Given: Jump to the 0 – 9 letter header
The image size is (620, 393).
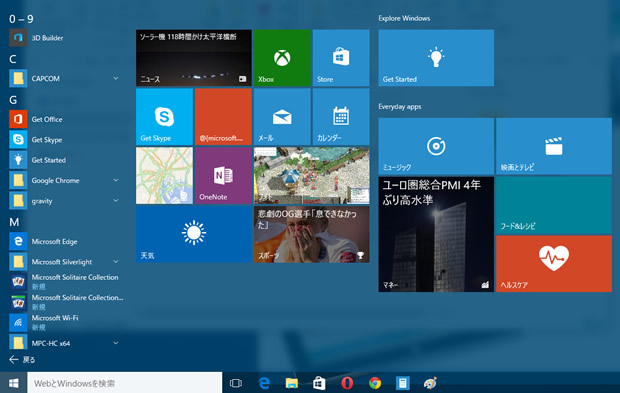Looking at the screenshot, I should [x=21, y=19].
